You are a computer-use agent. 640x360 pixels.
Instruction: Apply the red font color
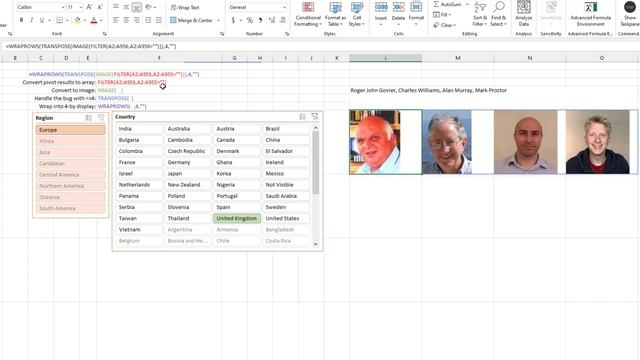tap(93, 20)
